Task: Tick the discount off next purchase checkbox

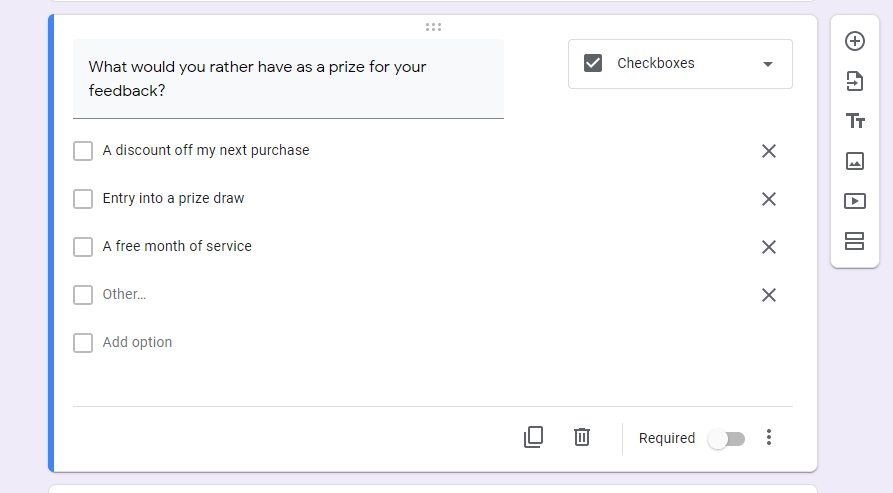Action: (83, 151)
